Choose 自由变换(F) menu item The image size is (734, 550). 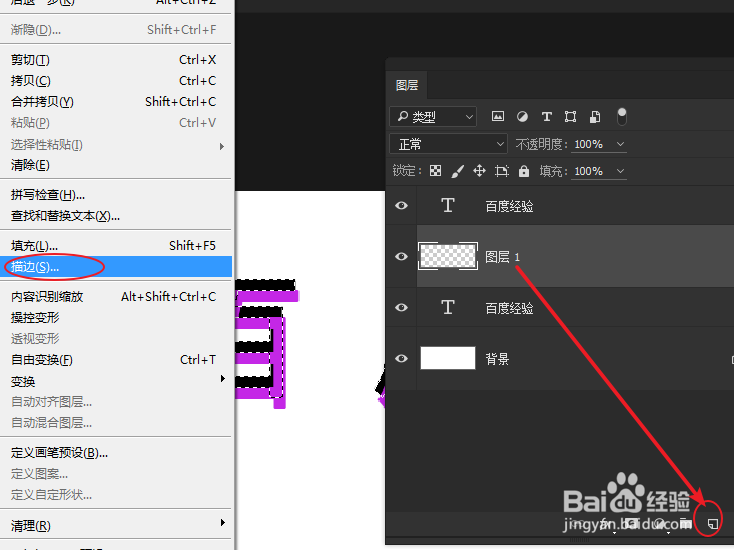tap(116, 360)
